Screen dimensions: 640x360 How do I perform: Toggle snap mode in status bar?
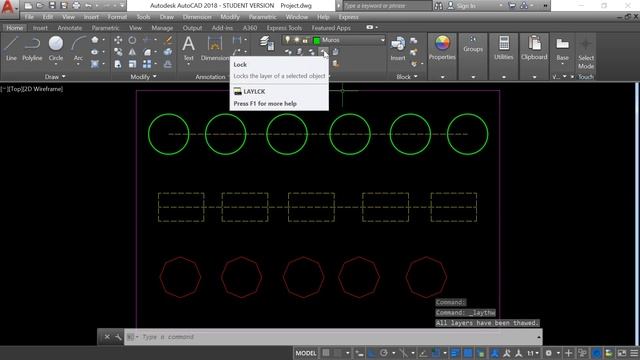[x=338, y=353]
